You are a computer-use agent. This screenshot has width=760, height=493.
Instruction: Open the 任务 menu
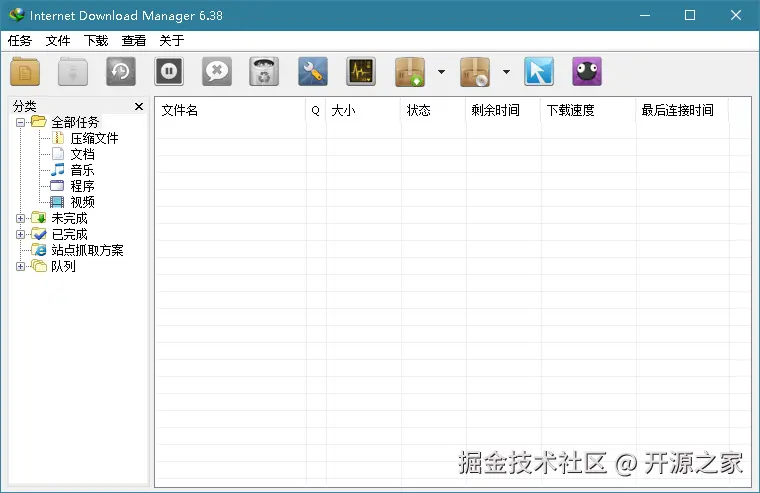(x=19, y=41)
